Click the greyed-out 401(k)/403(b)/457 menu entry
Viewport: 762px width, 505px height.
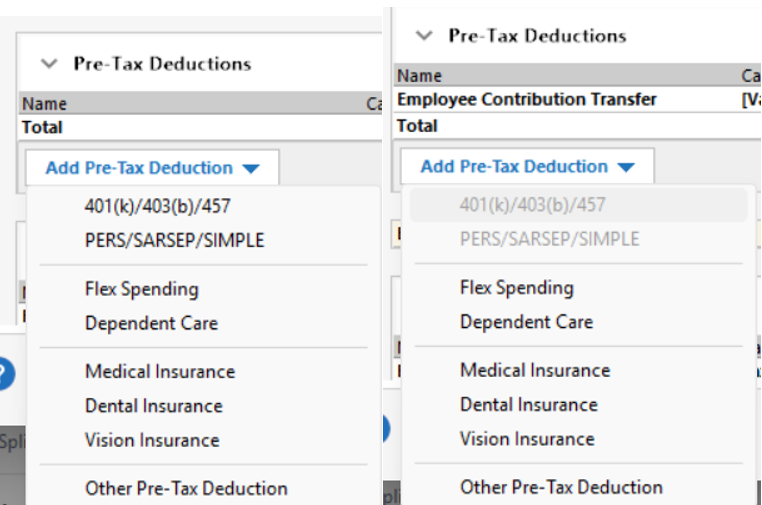pyautogui.click(x=532, y=205)
